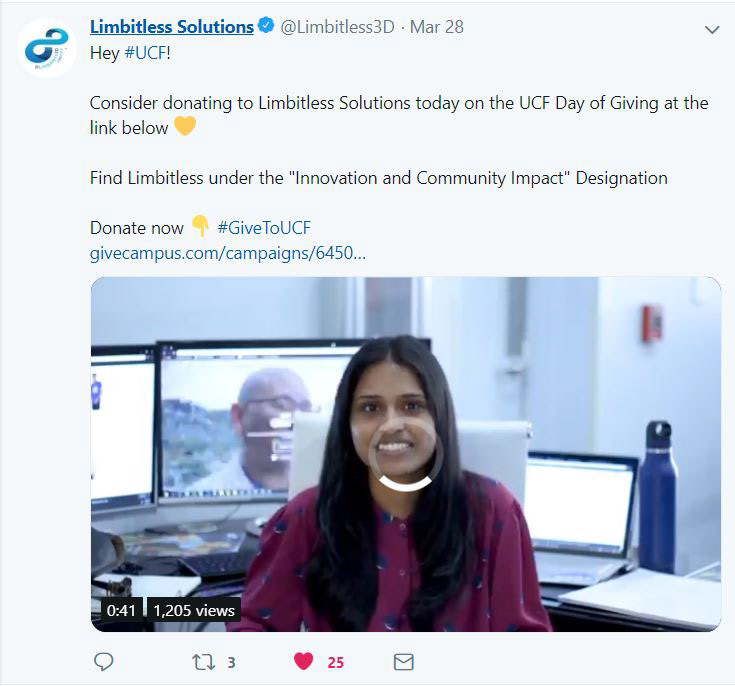Share tweet via envelope message icon
This screenshot has height=686, width=735.
point(403,662)
